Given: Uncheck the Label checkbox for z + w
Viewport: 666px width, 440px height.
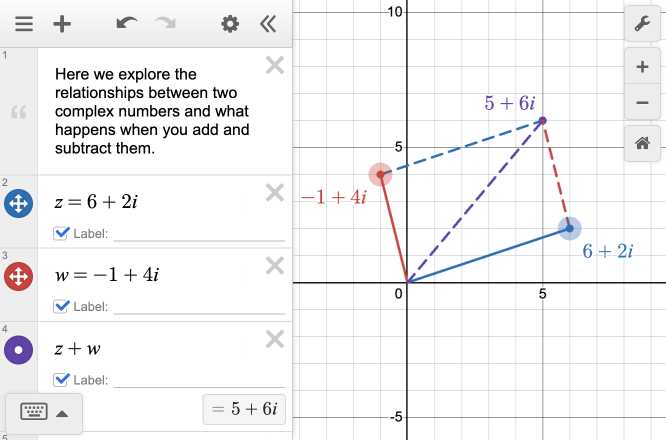Looking at the screenshot, I should (x=61, y=379).
